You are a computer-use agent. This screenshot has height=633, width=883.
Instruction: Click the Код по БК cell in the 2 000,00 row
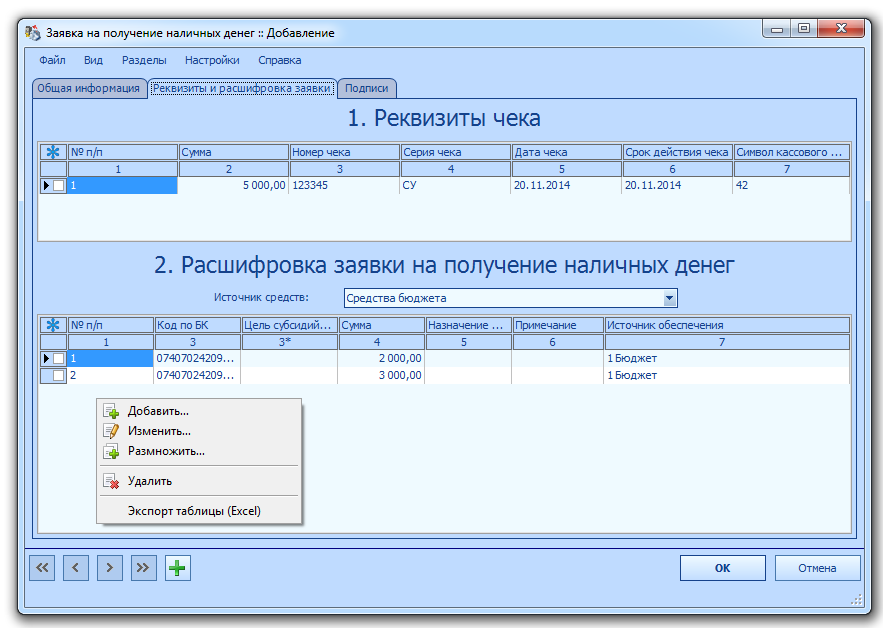pos(197,358)
